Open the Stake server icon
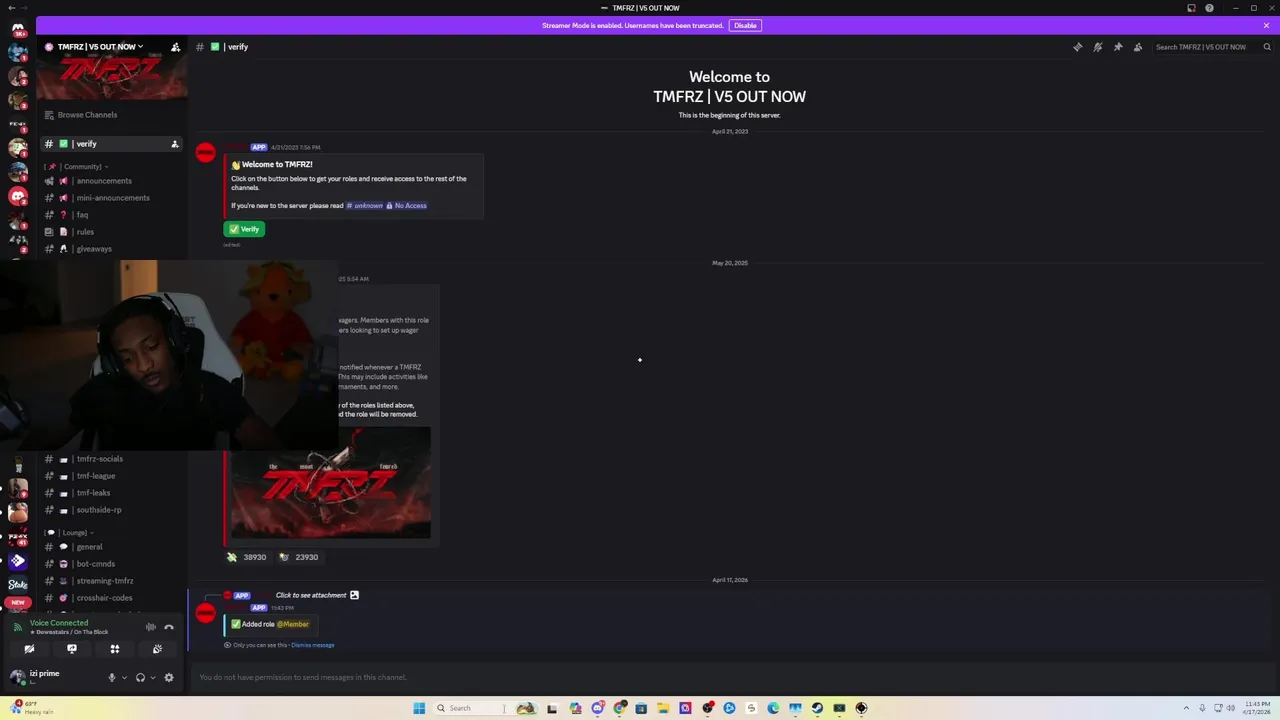The image size is (1280, 720). pos(18,584)
